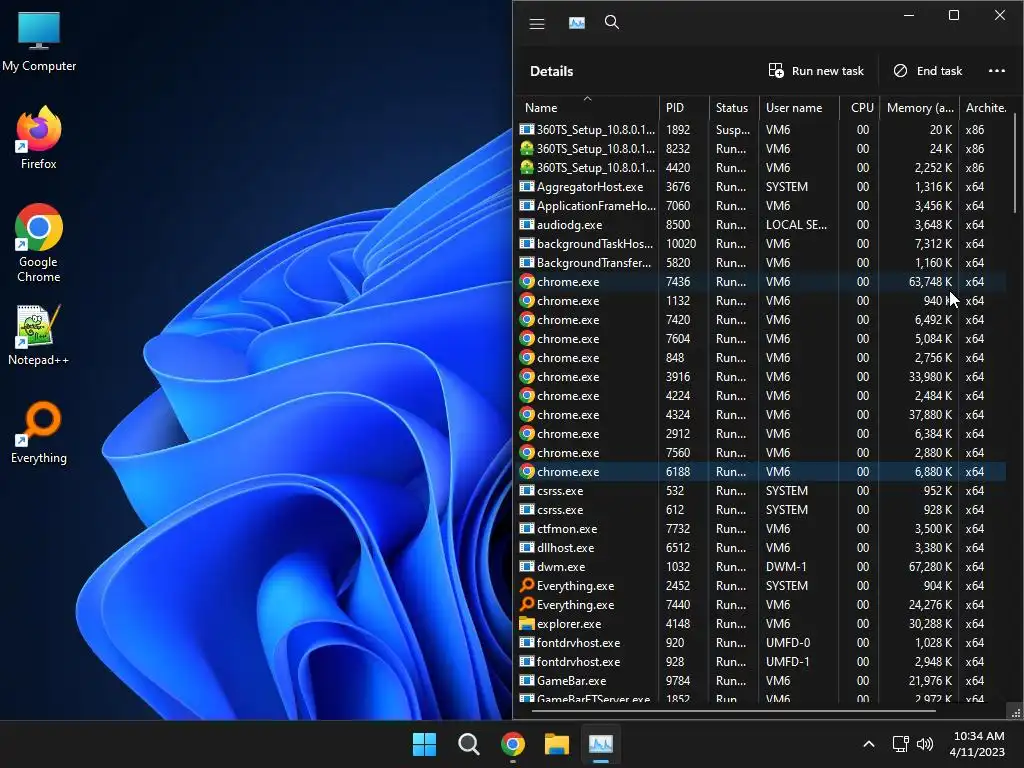The width and height of the screenshot is (1024, 768).
Task: Select csrss.exe with PID 532
Action: click(761, 490)
